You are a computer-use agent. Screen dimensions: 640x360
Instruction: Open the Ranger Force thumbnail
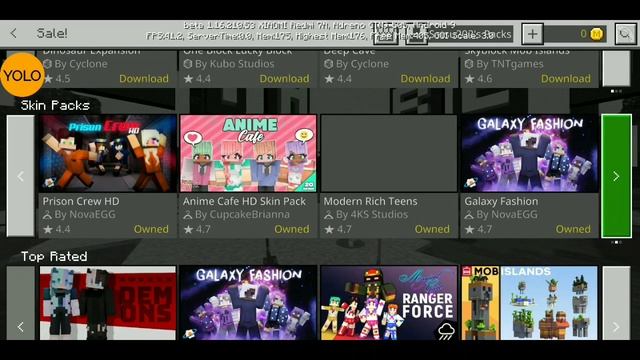389,303
